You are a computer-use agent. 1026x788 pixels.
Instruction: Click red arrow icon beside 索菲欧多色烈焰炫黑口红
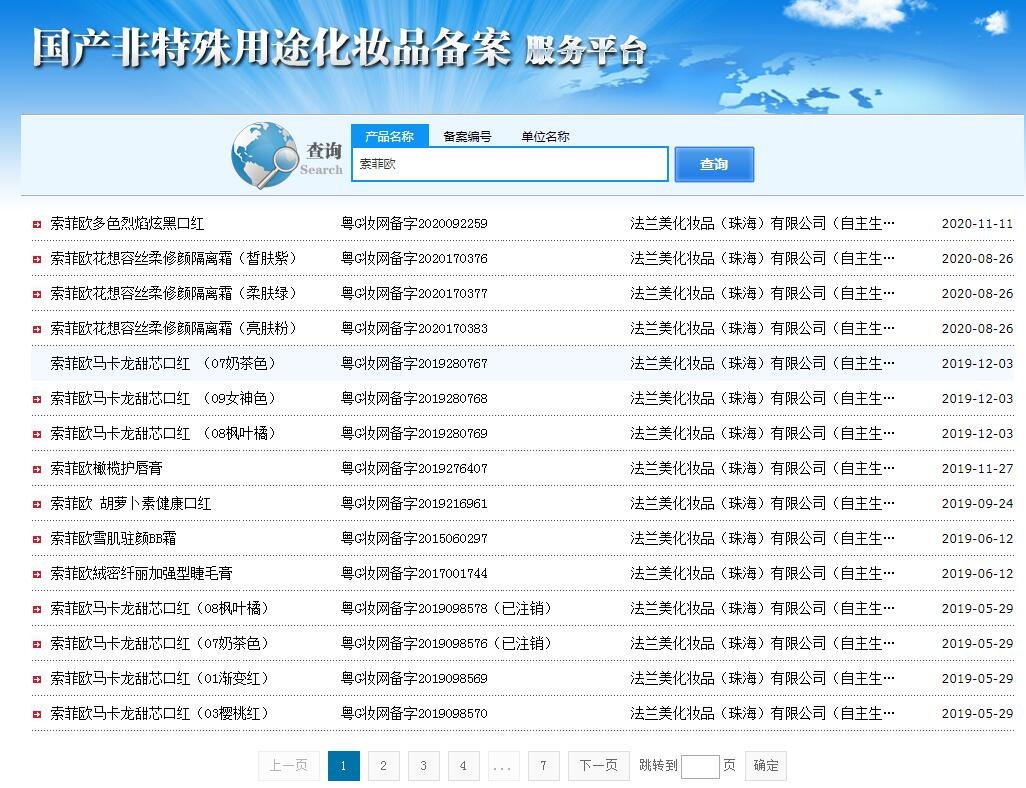click(37, 224)
